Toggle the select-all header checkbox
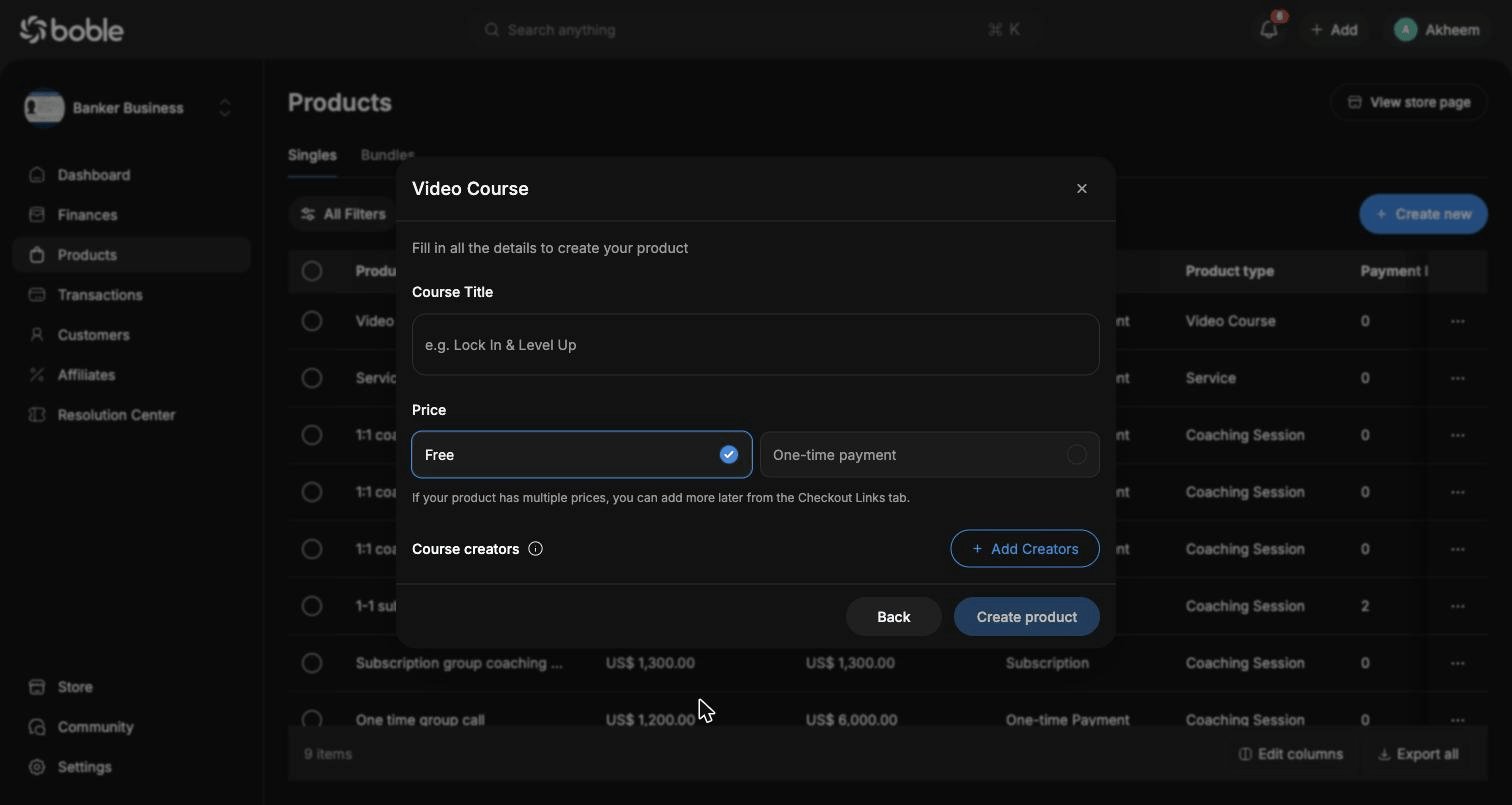Screen dimensions: 1512x805 click(x=312, y=271)
